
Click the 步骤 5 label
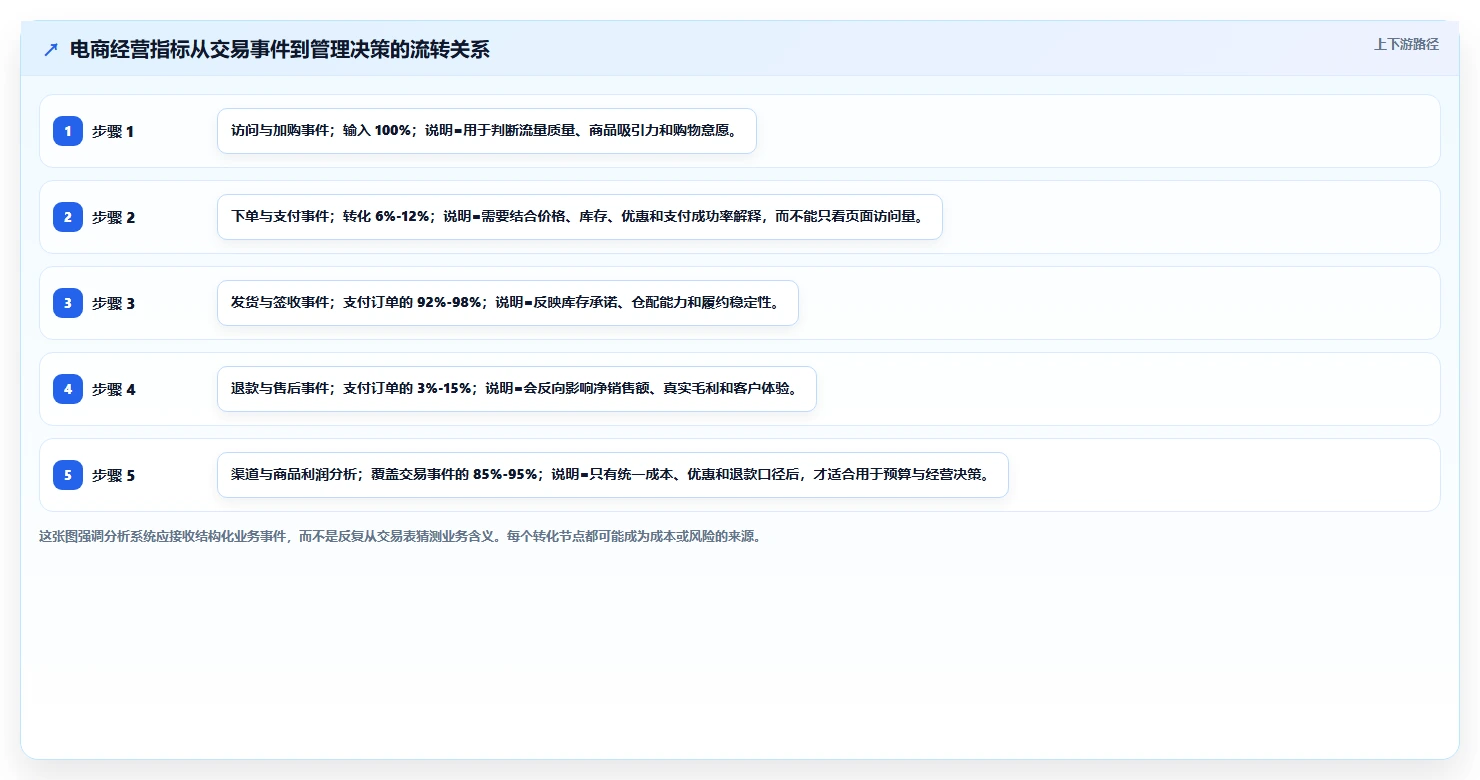[113, 475]
